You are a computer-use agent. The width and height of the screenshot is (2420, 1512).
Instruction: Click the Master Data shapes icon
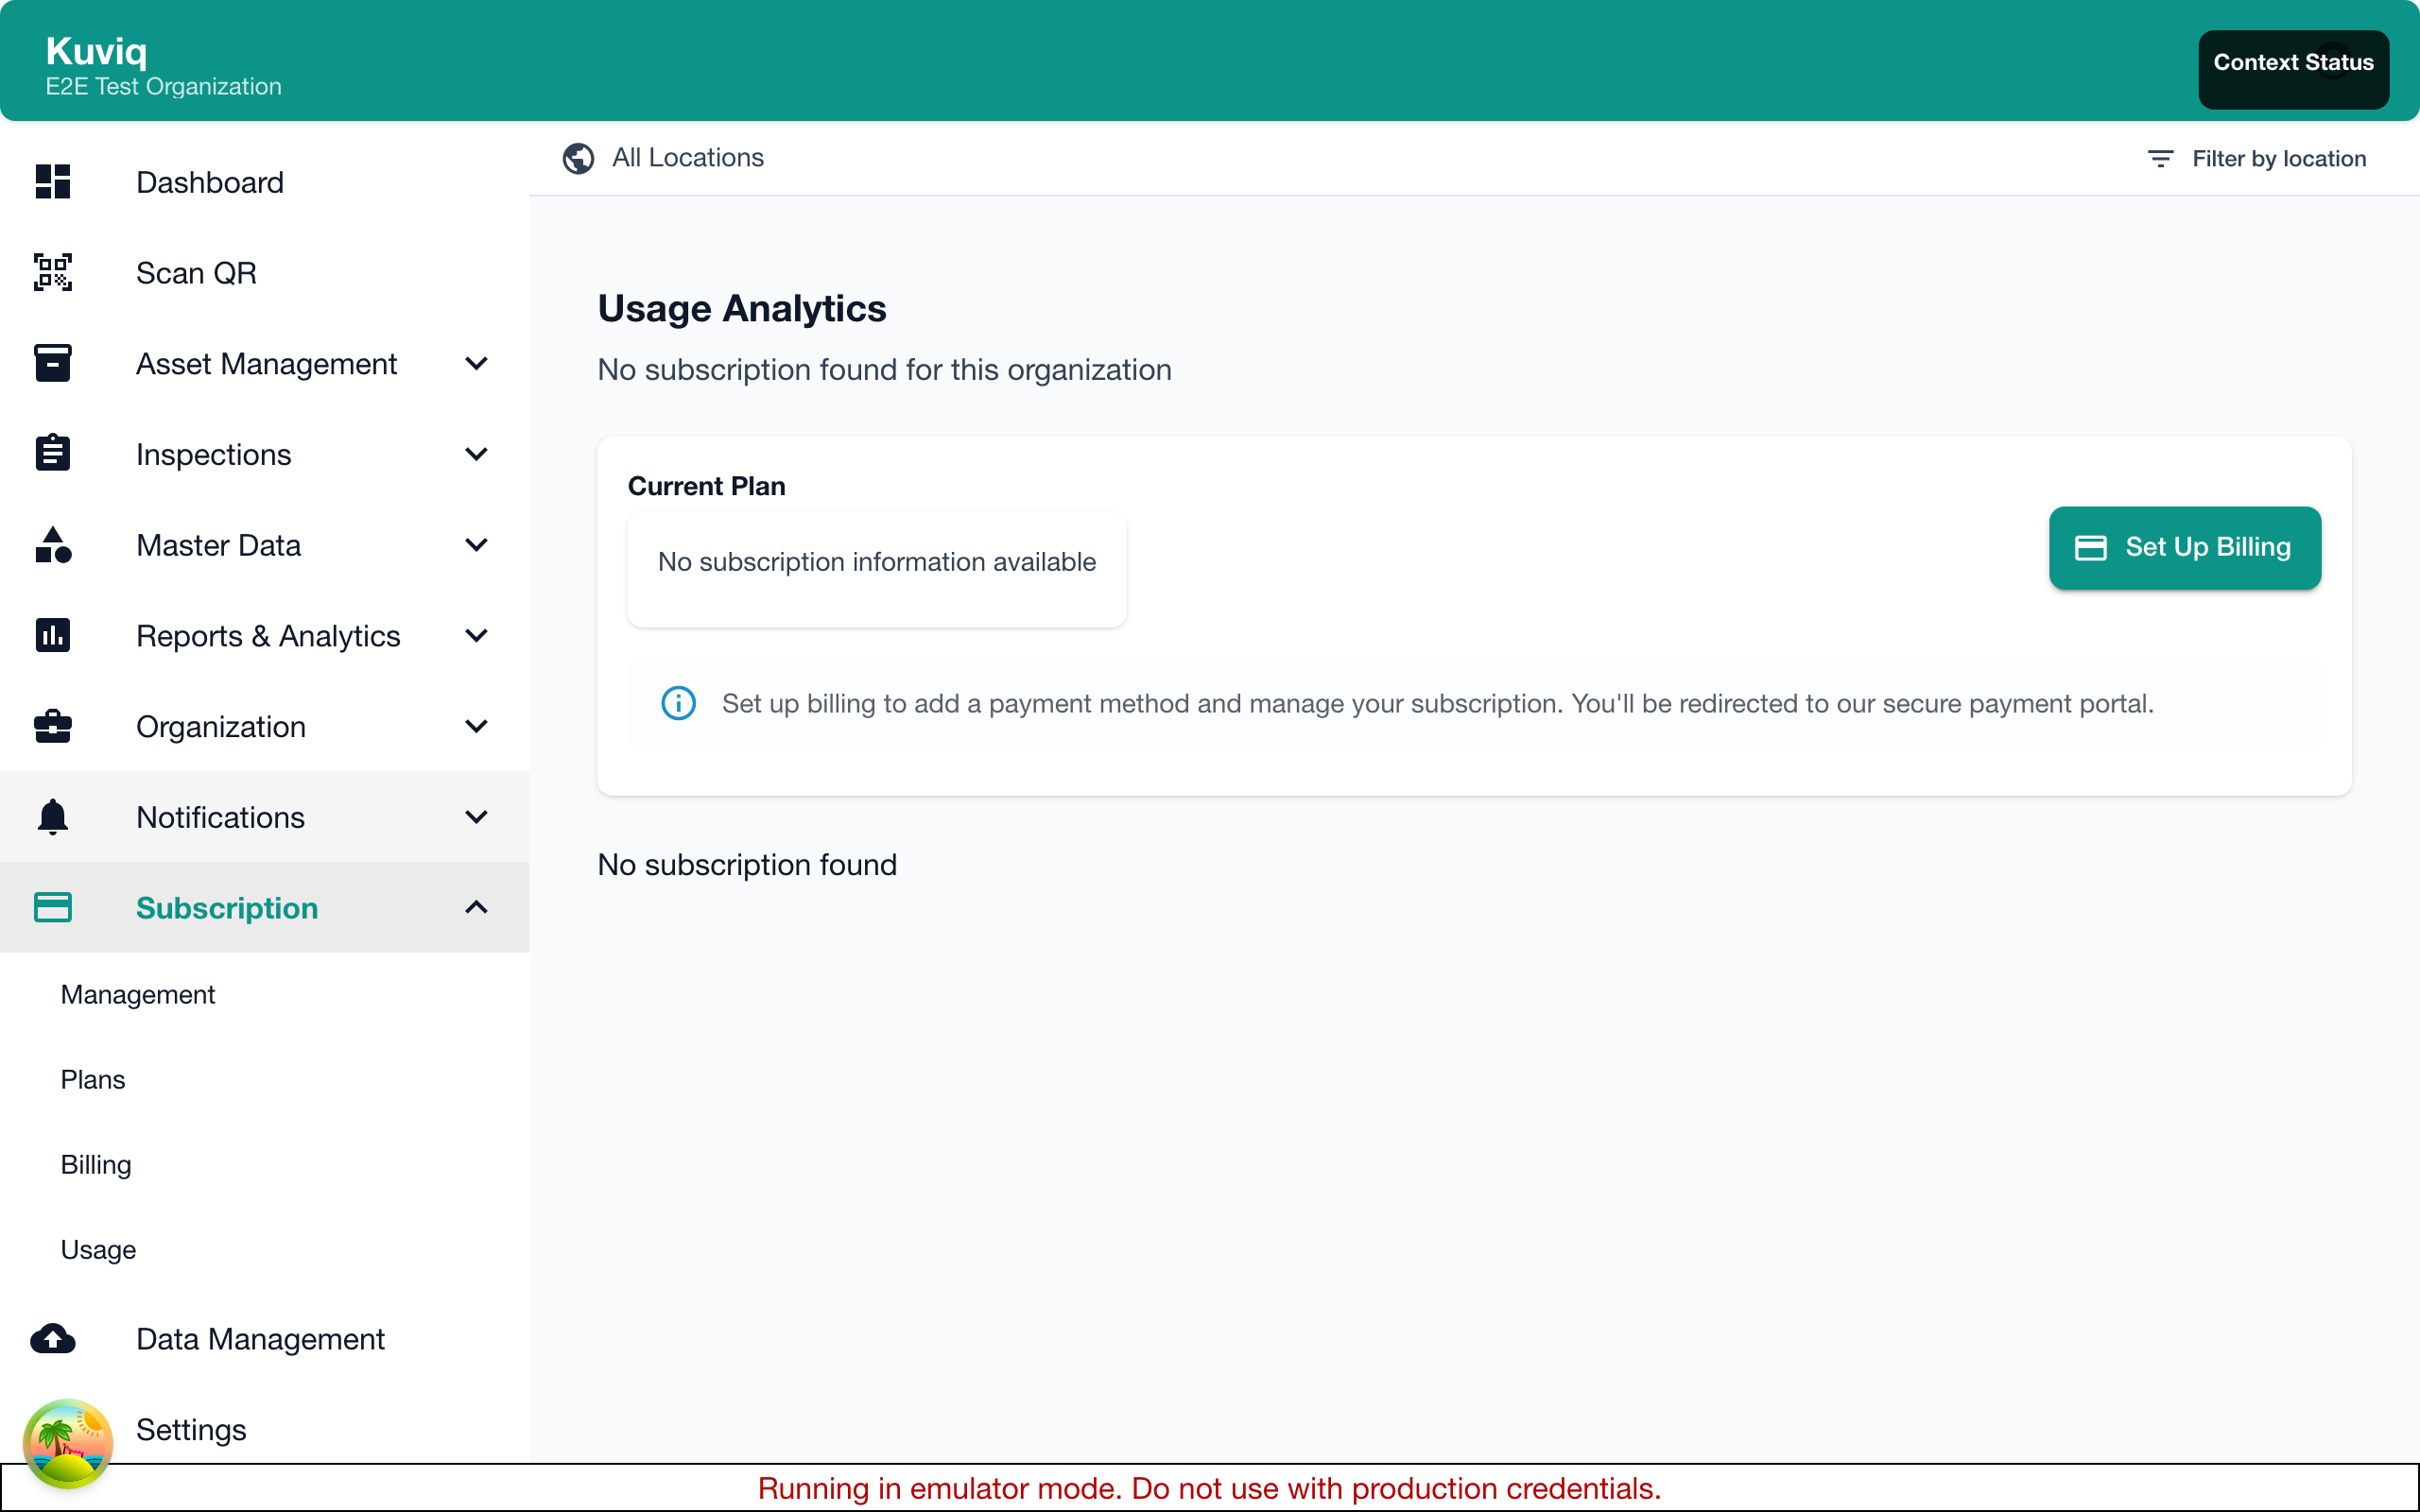53,545
